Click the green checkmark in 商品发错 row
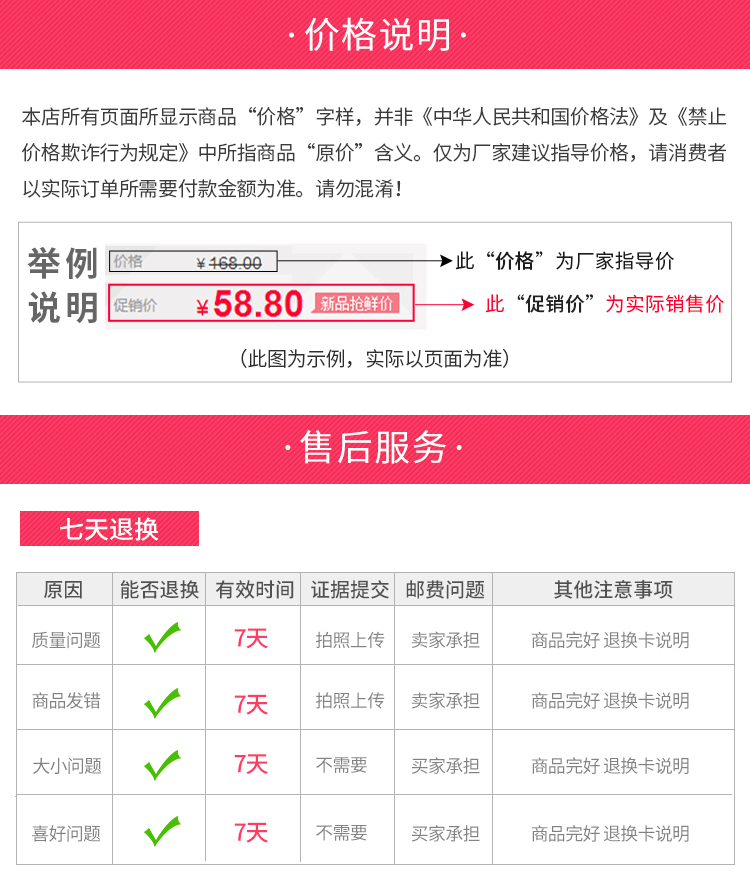750x885 pixels. (162, 703)
